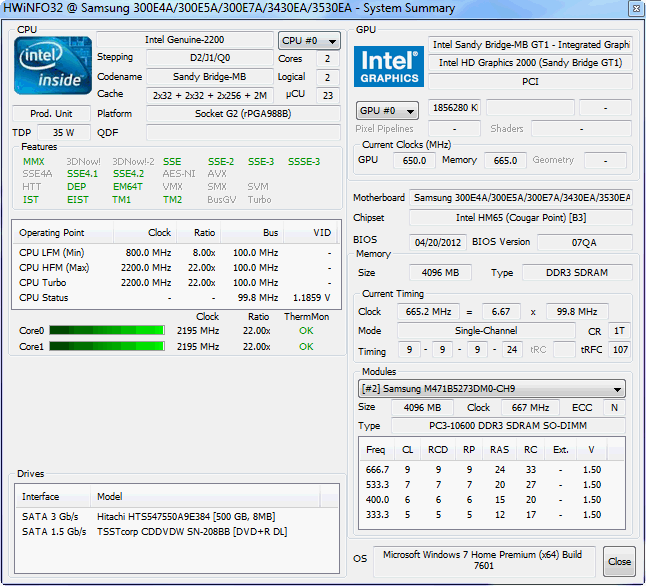This screenshot has width=646, height=586.
Task: Click the module Clock field 667 MHz
Action: click(x=530, y=408)
